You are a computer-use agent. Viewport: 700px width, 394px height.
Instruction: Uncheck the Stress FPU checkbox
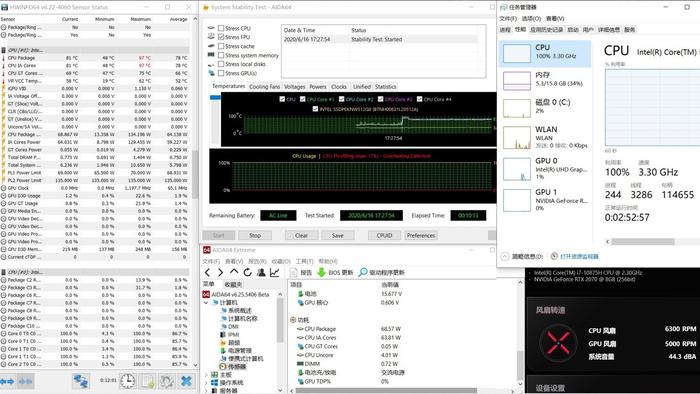coord(221,37)
